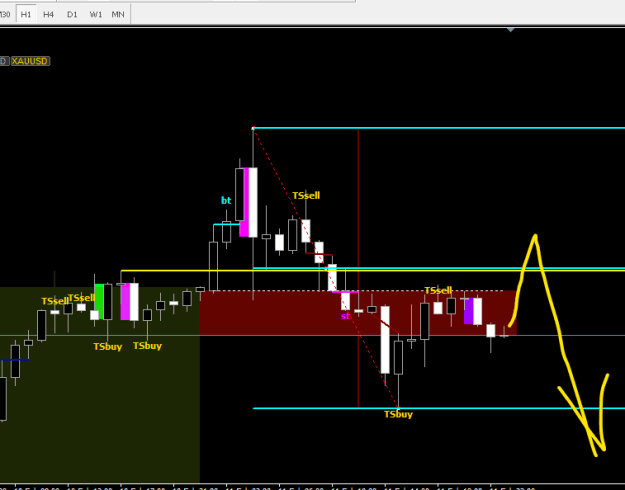Select the yellow horizontal level line

373,271
